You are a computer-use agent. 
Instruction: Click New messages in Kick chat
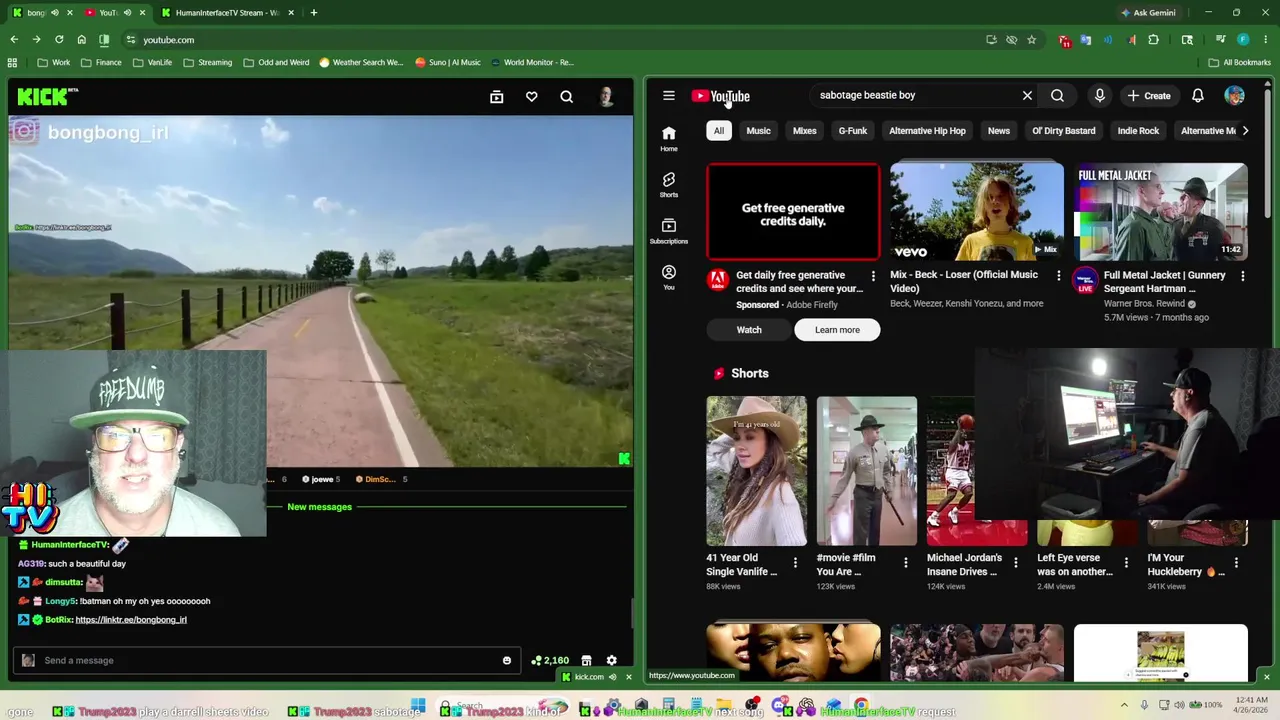click(x=319, y=507)
